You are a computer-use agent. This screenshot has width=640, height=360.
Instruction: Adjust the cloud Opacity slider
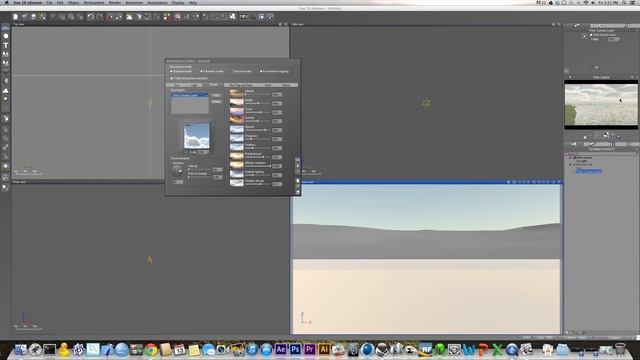coord(257,130)
